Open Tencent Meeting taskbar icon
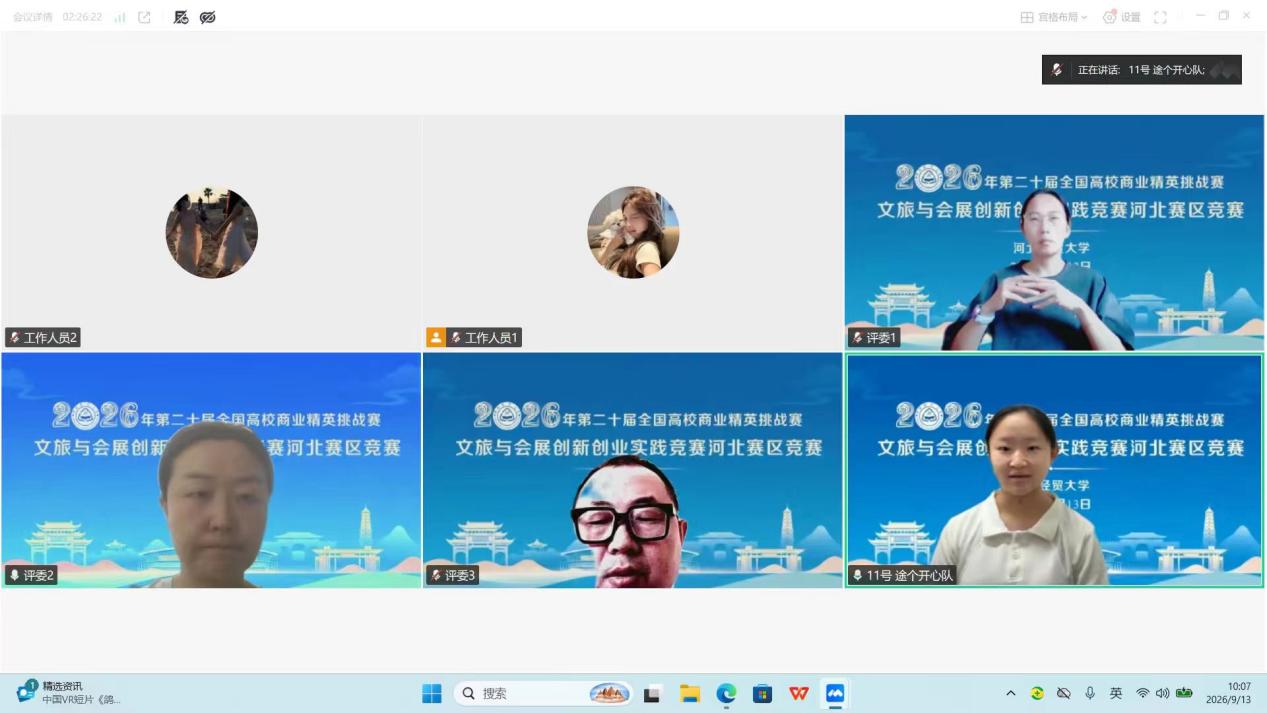This screenshot has width=1267, height=713. (x=835, y=693)
